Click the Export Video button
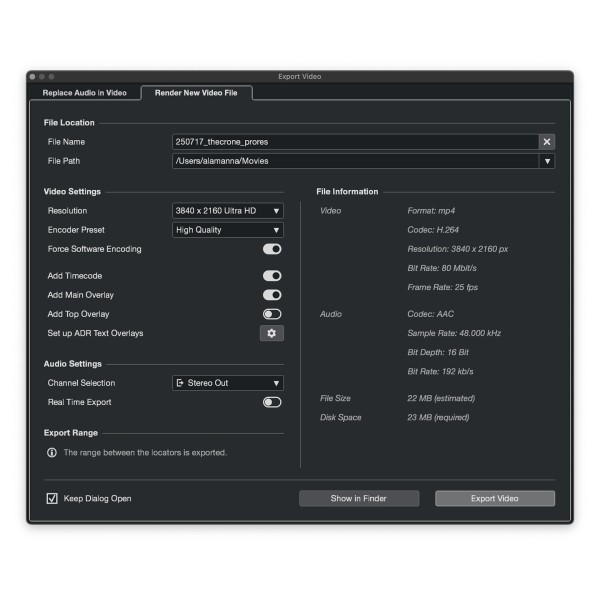Screen dimensions: 600x600 click(x=495, y=499)
